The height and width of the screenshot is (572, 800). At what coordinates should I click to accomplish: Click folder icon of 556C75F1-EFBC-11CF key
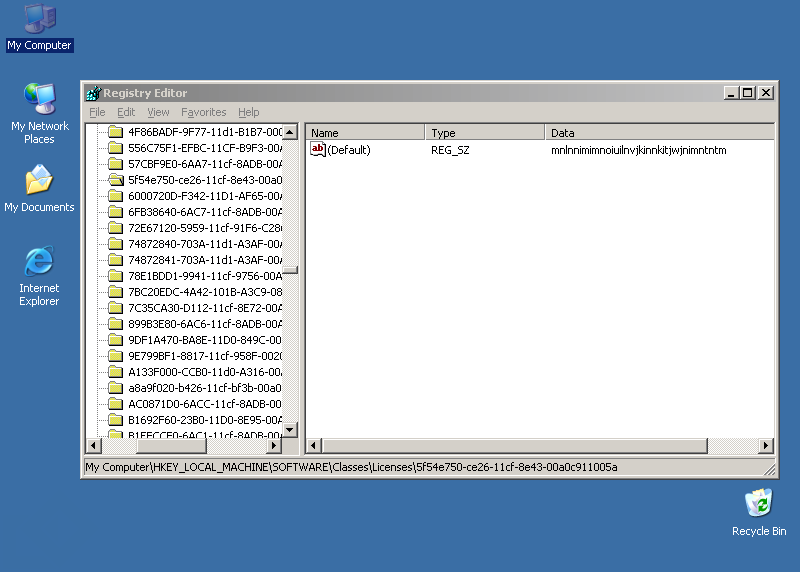tap(116, 148)
